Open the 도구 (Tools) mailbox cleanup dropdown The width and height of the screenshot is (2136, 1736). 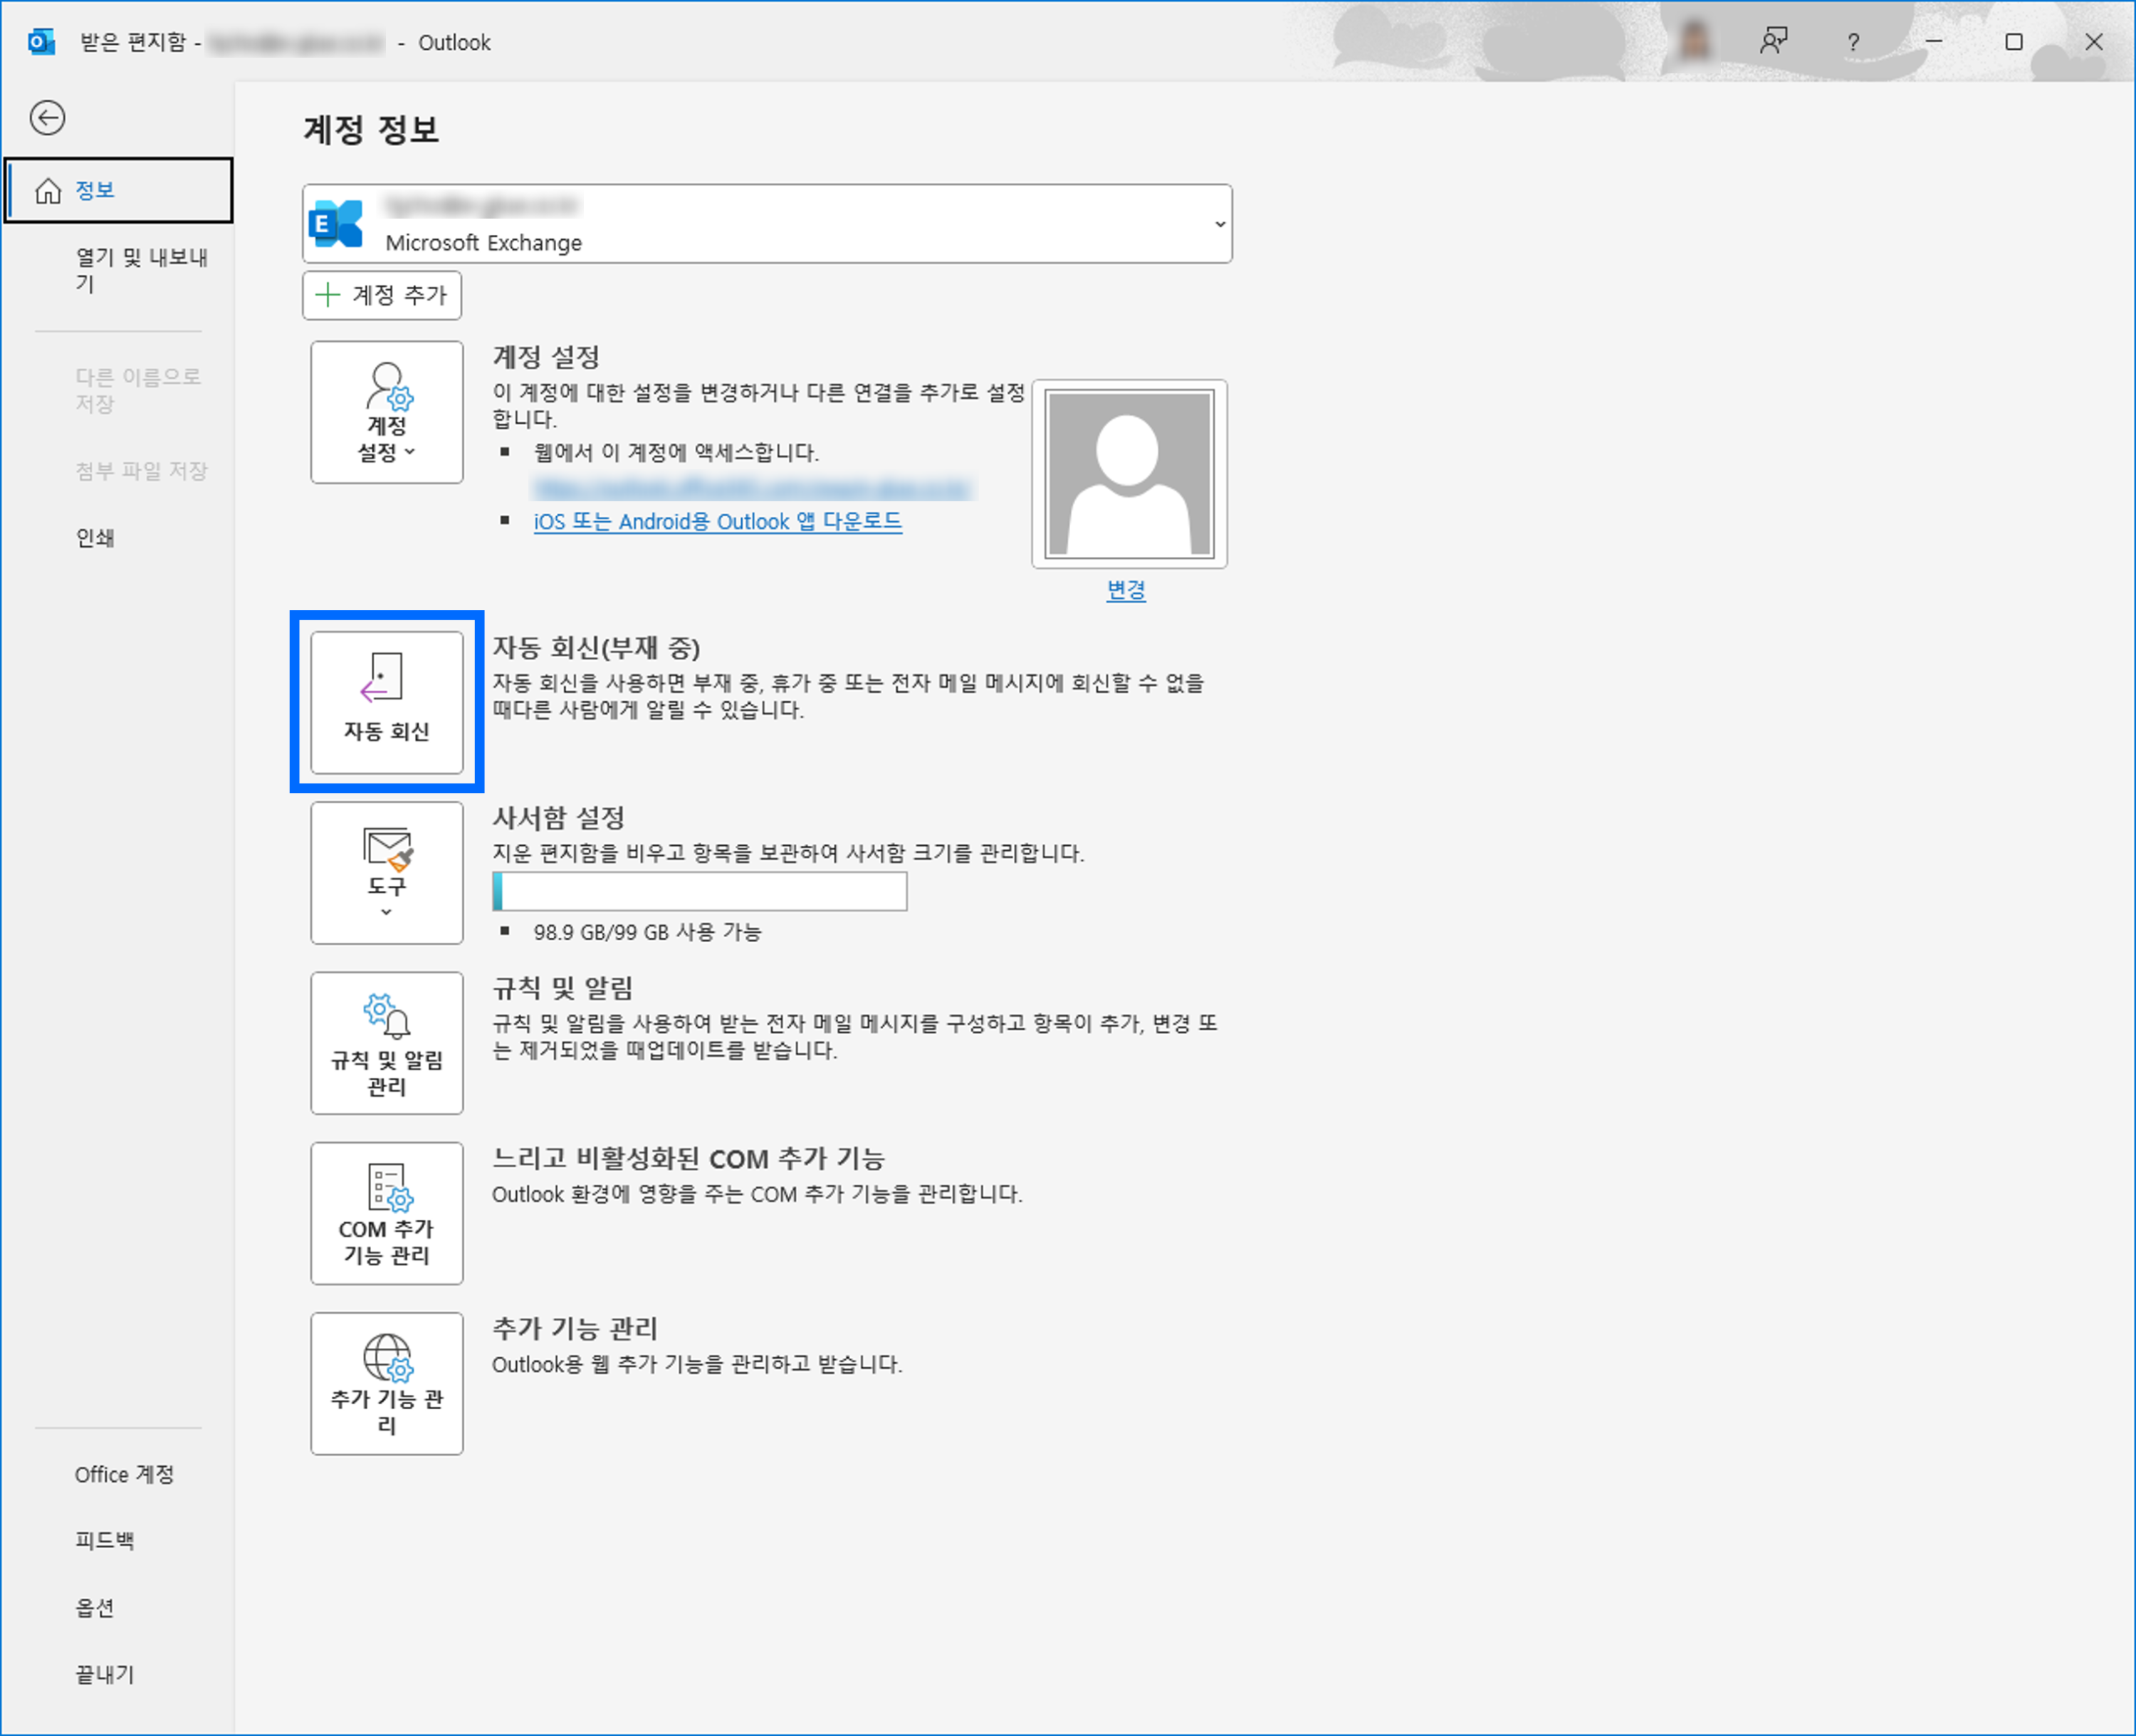386,872
